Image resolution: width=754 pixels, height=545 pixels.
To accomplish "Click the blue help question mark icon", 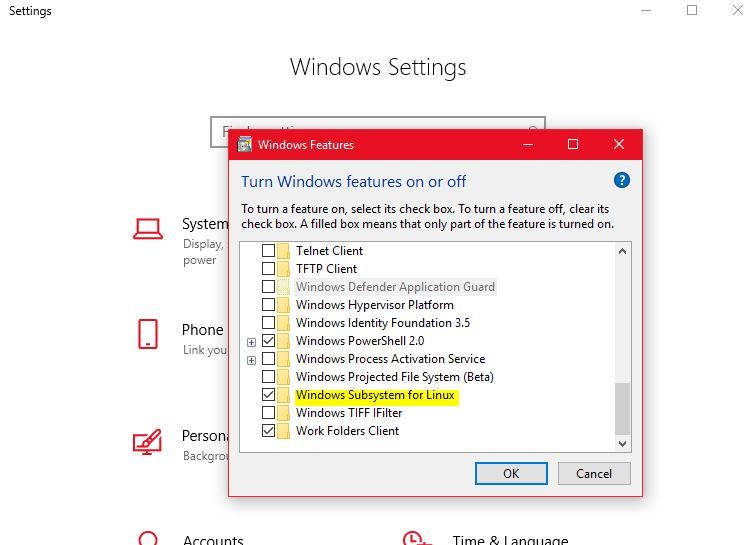I will [x=621, y=181].
